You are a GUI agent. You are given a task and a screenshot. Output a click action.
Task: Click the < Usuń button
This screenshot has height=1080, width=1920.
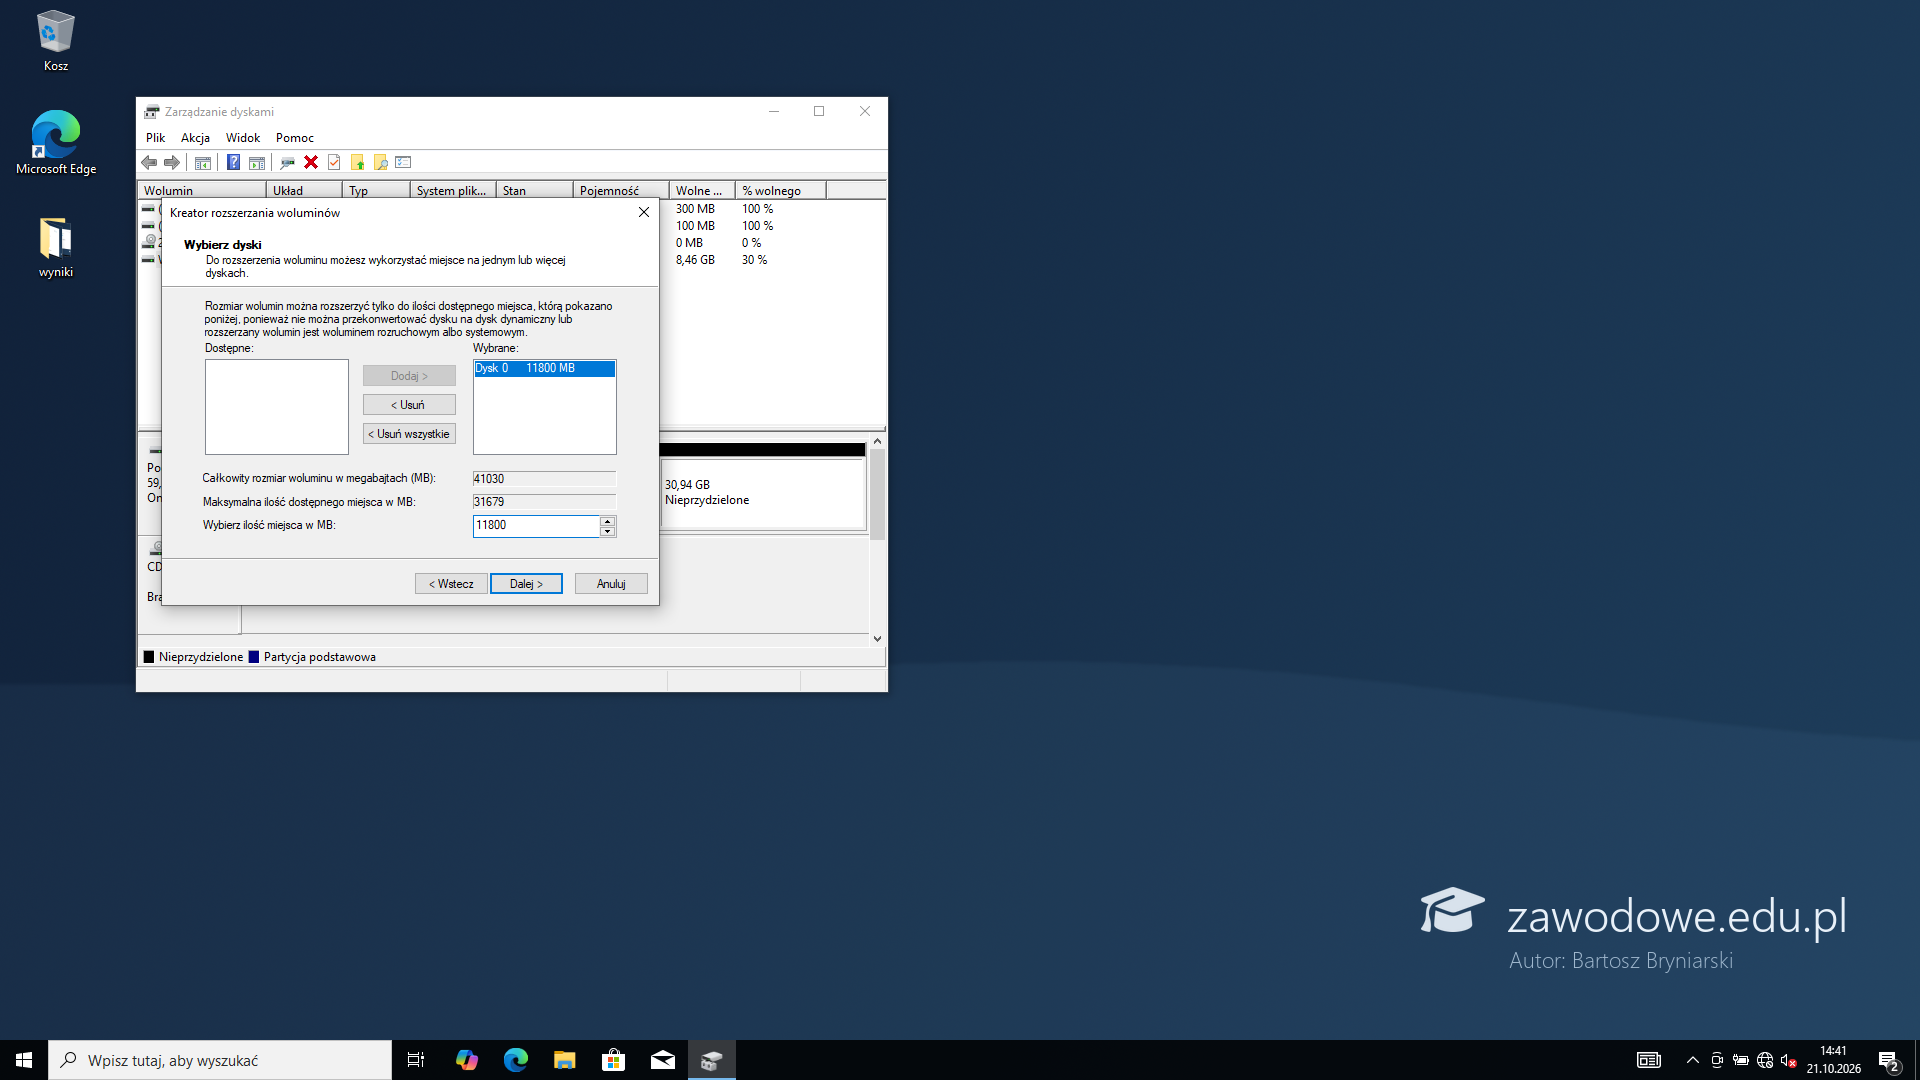(x=409, y=405)
